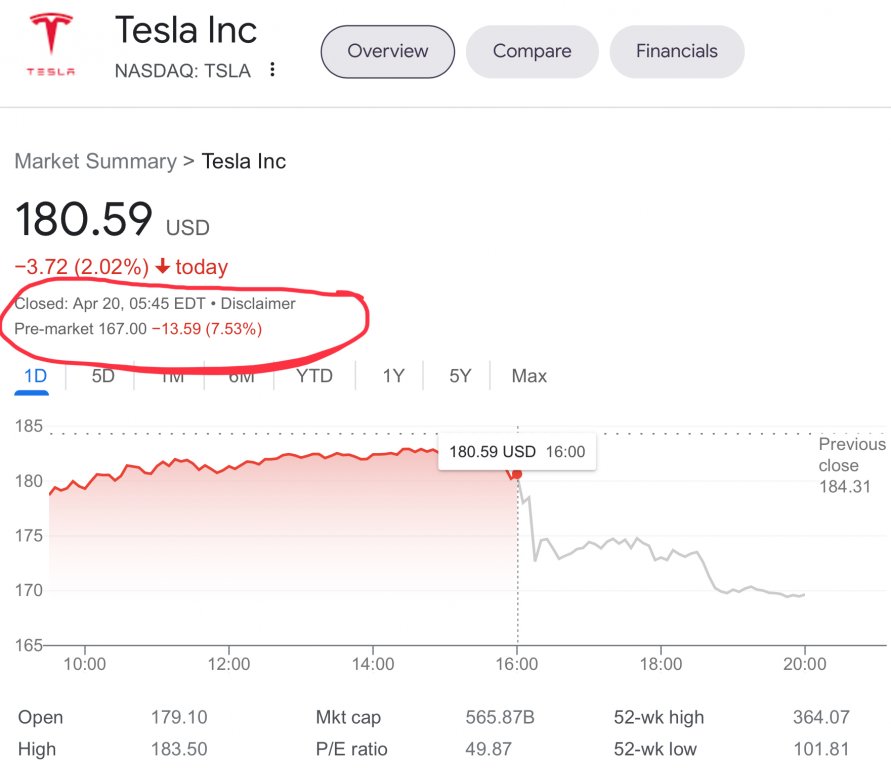Show the 5D chart range
The width and height of the screenshot is (891, 768).
[103, 376]
